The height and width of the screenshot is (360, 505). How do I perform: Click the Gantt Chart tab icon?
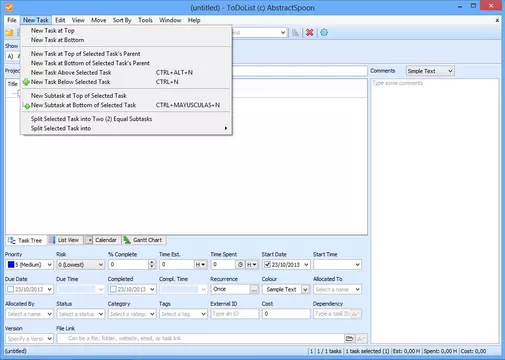pyautogui.click(x=127, y=240)
